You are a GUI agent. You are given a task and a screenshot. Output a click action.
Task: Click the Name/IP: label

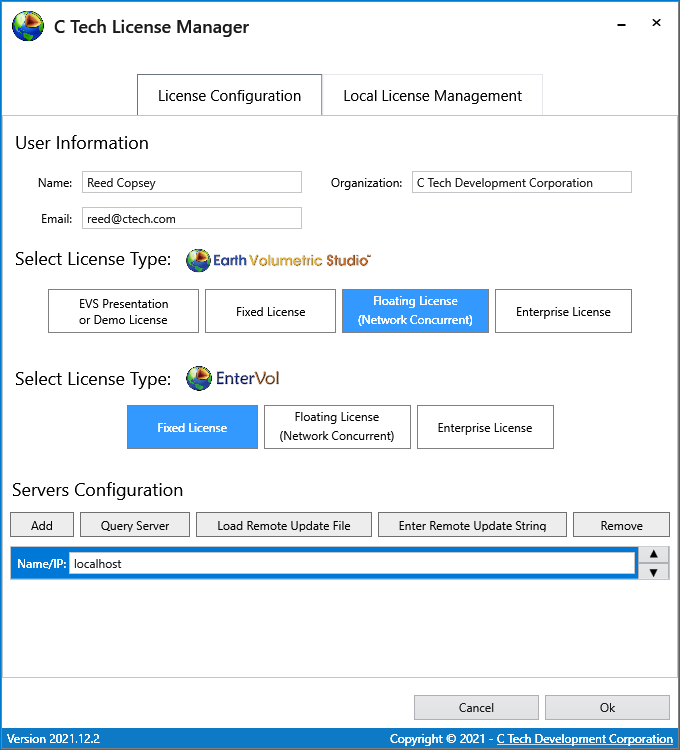(42, 563)
